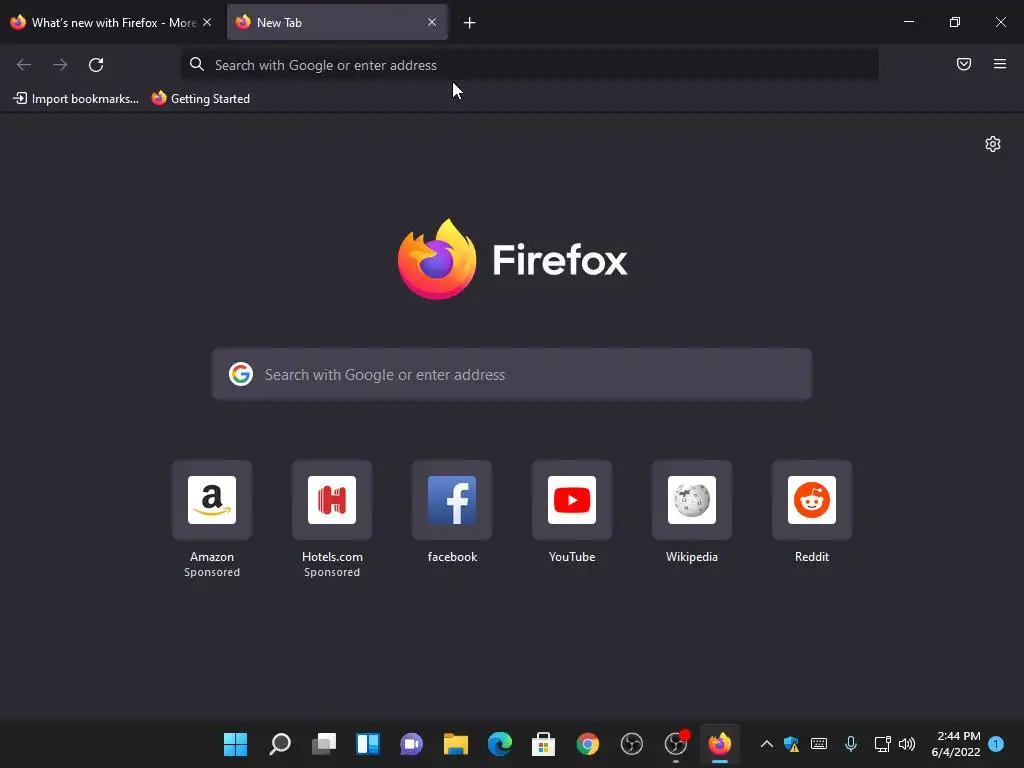Open network status tray icon
Image resolution: width=1024 pixels, height=768 pixels.
[882, 744]
